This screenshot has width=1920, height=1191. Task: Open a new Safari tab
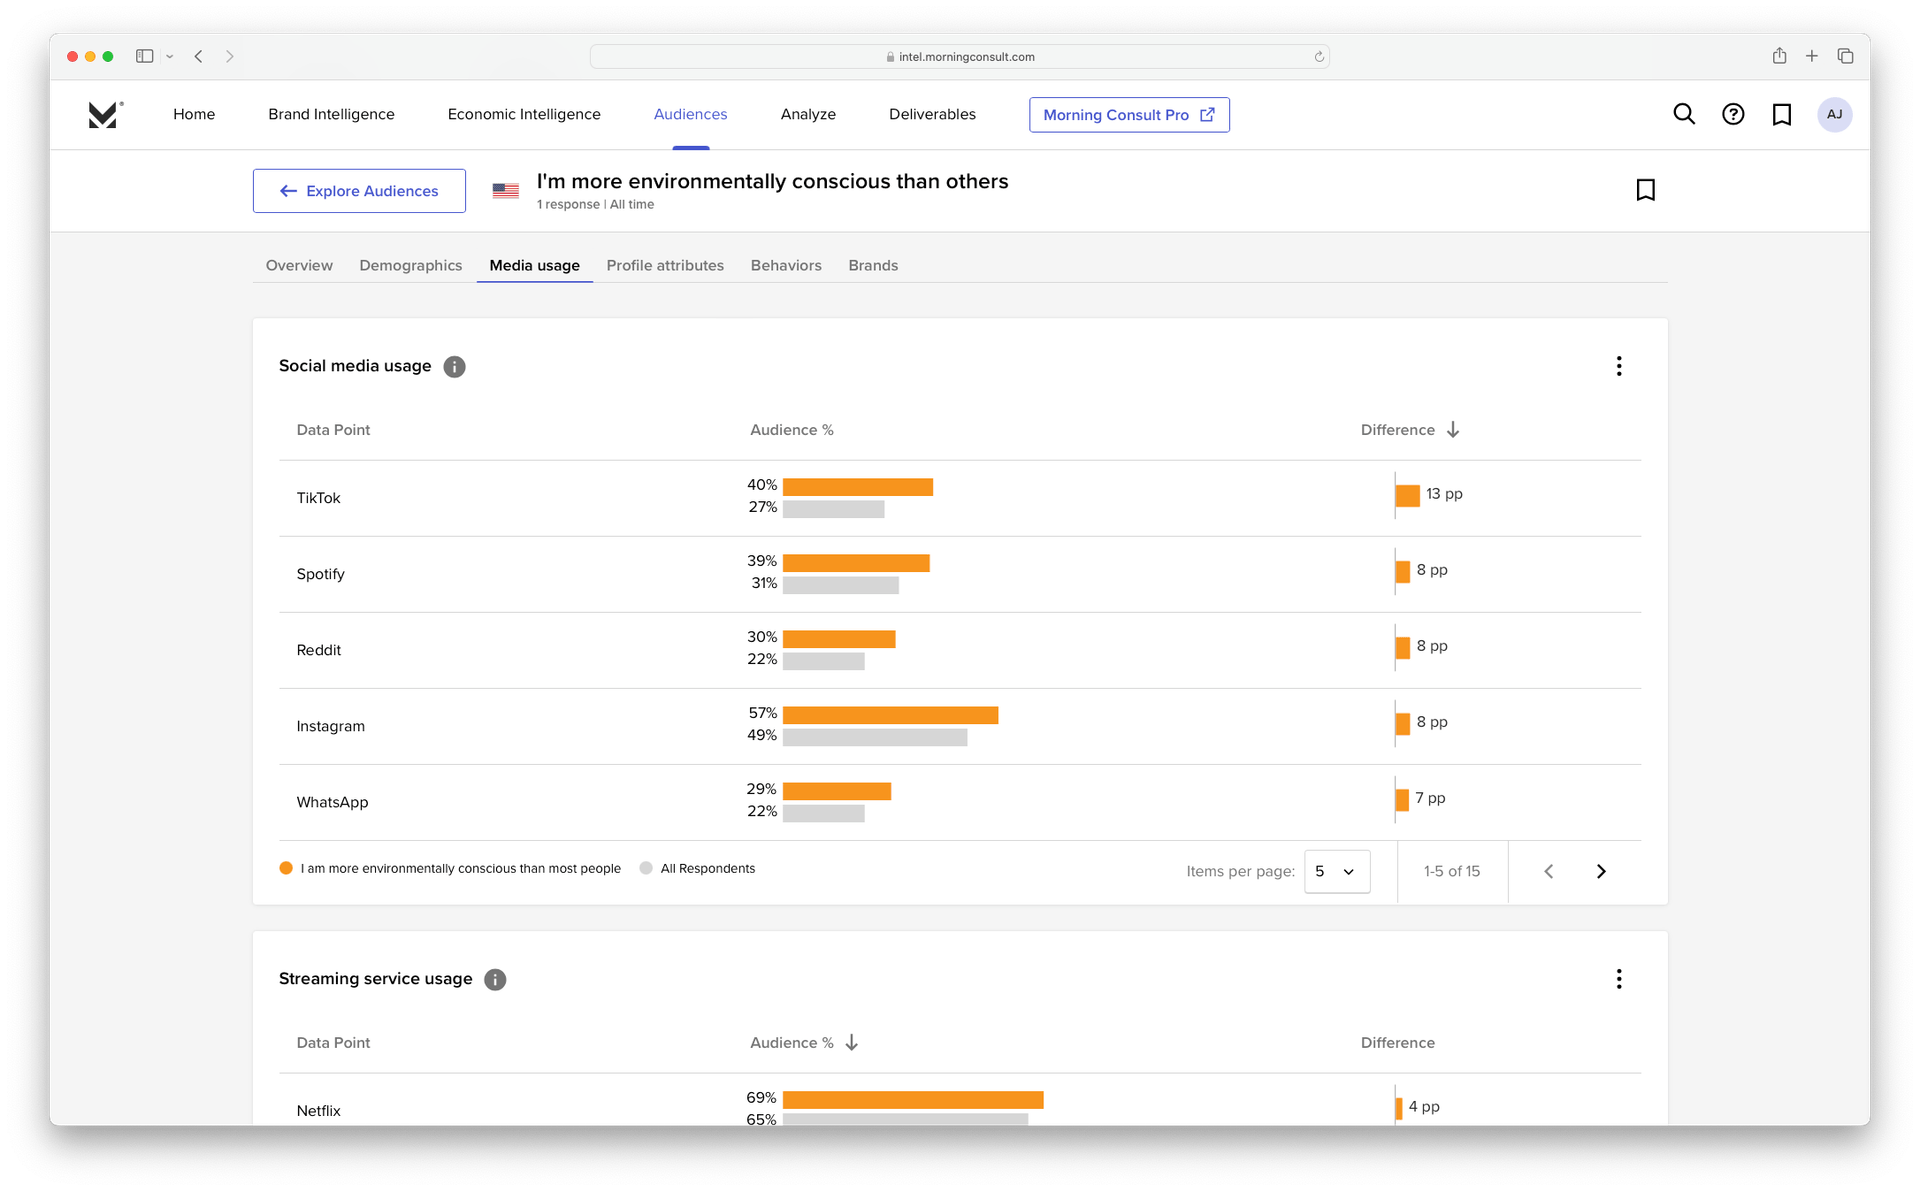1812,56
